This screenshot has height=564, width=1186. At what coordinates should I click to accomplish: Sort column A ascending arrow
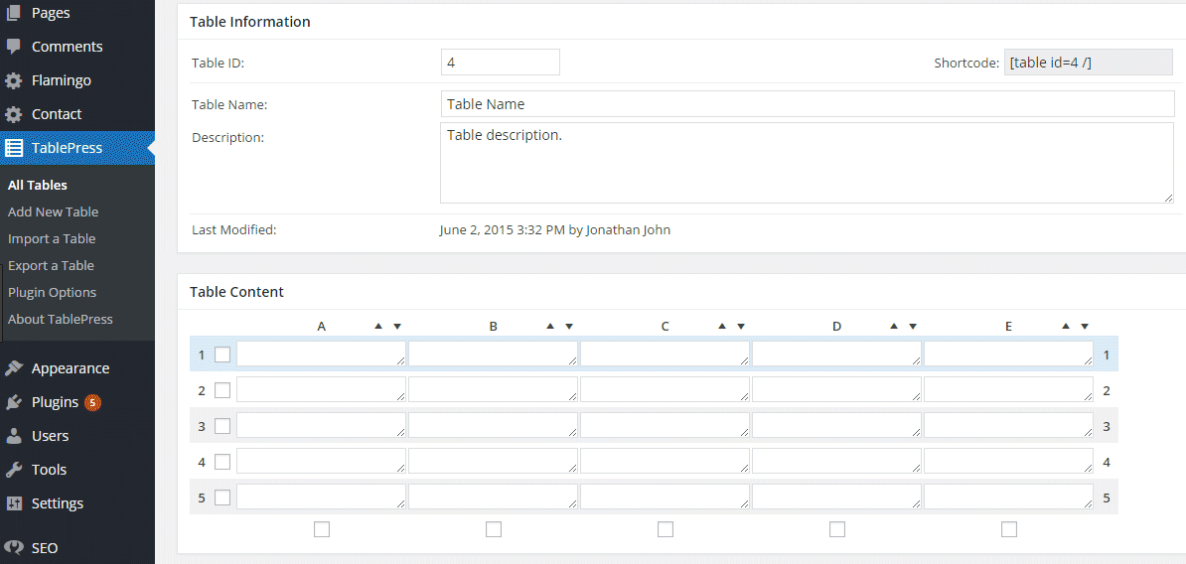(378, 327)
